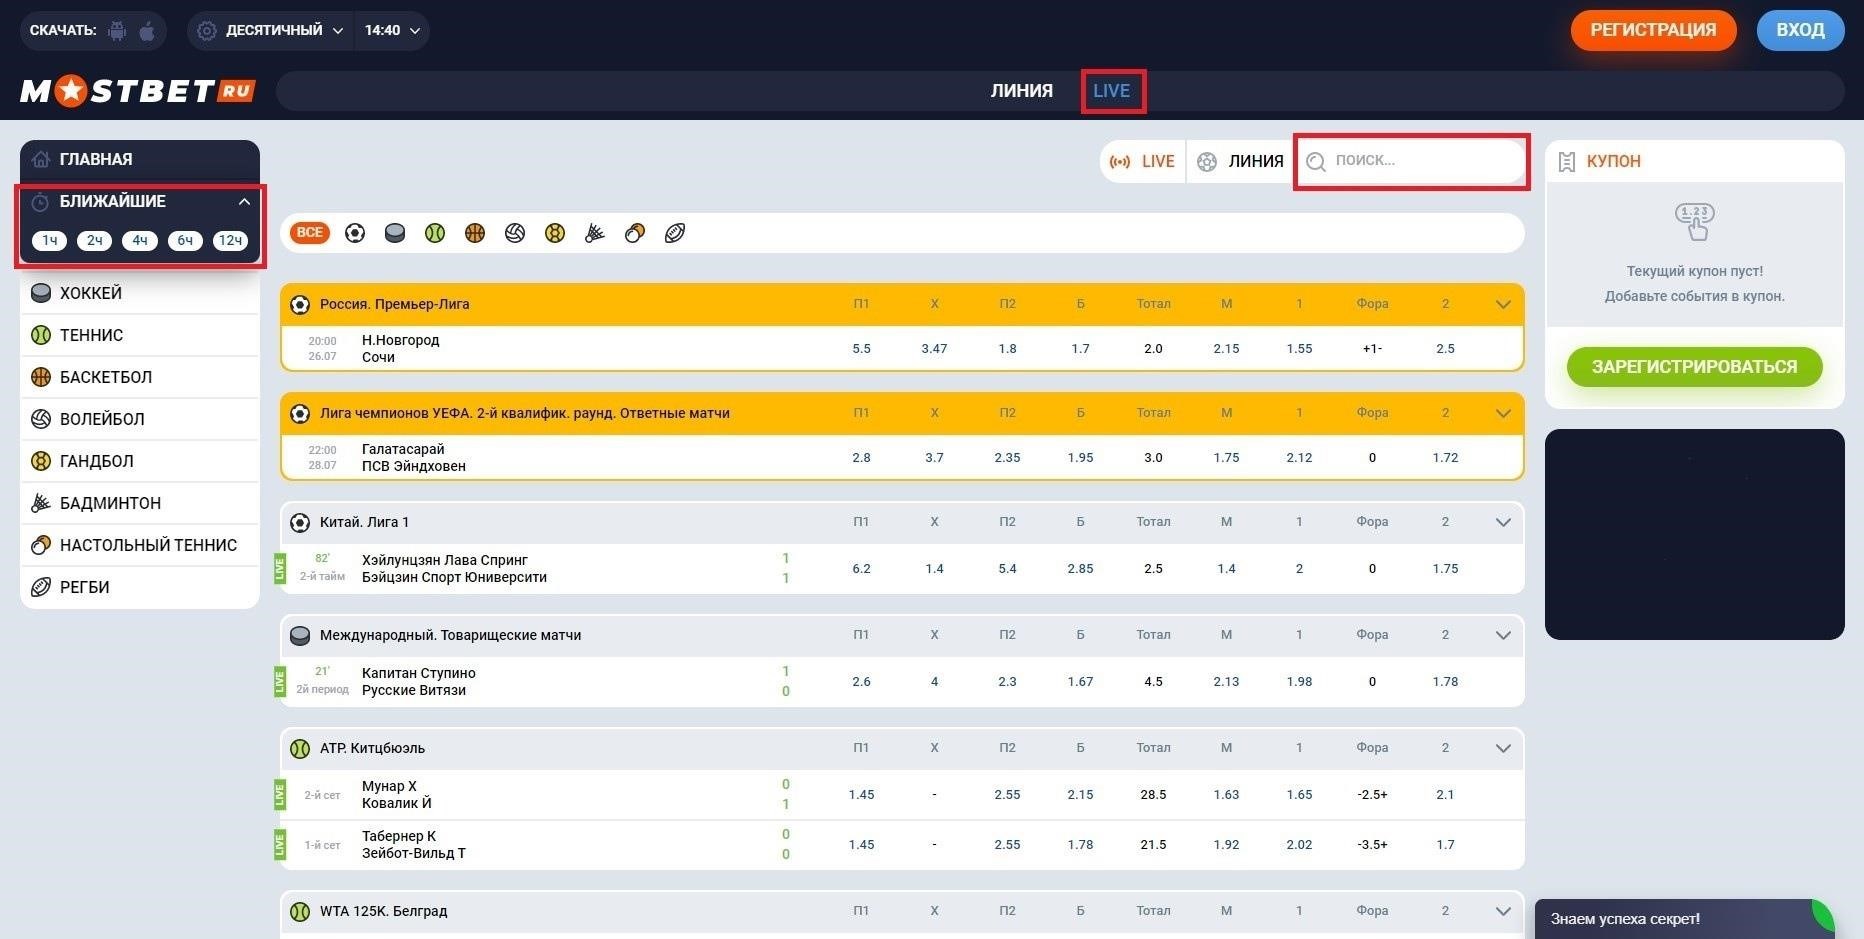Select the 6ч upcoming time filter
Image resolution: width=1864 pixels, height=939 pixels.
185,240
